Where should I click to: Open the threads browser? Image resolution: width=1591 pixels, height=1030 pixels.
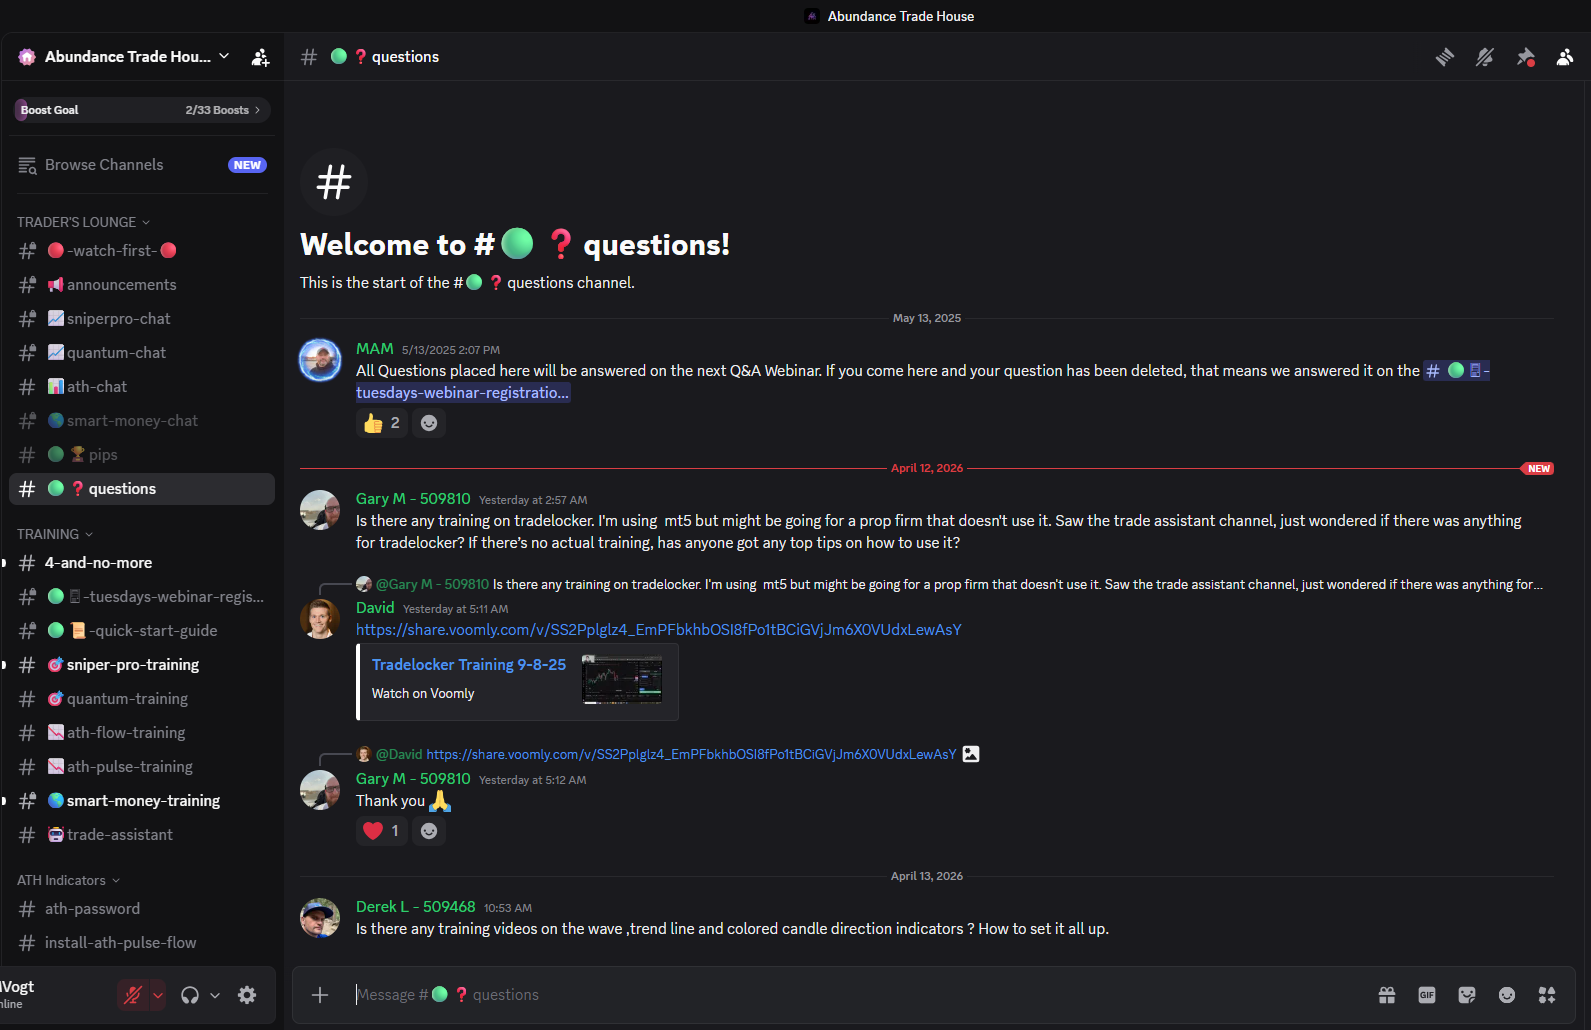click(1444, 57)
